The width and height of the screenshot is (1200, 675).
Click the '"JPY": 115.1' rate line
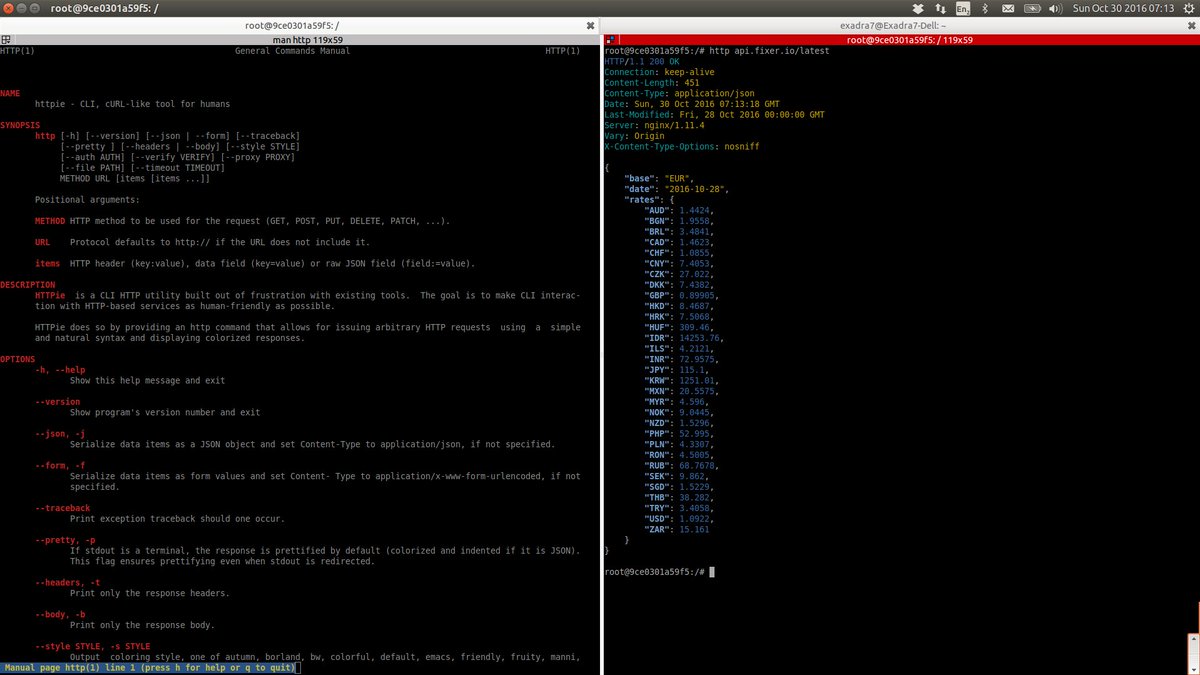[678, 370]
